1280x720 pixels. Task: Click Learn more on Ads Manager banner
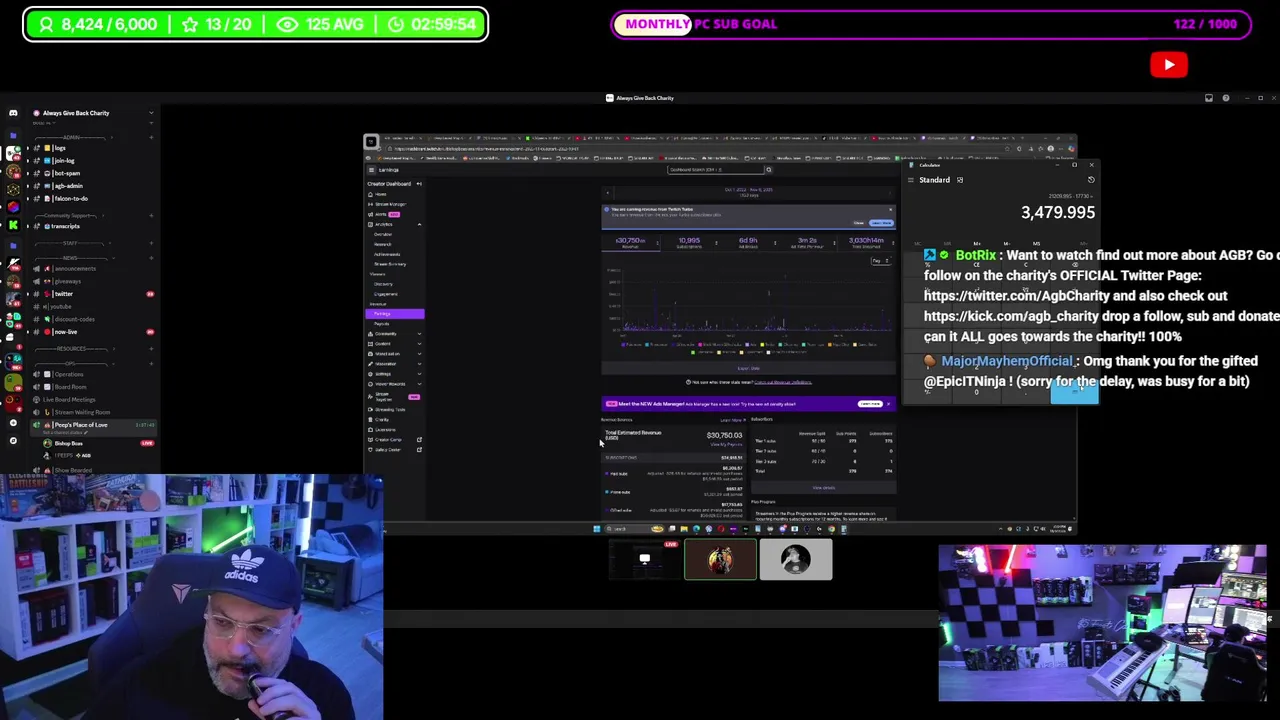point(870,404)
